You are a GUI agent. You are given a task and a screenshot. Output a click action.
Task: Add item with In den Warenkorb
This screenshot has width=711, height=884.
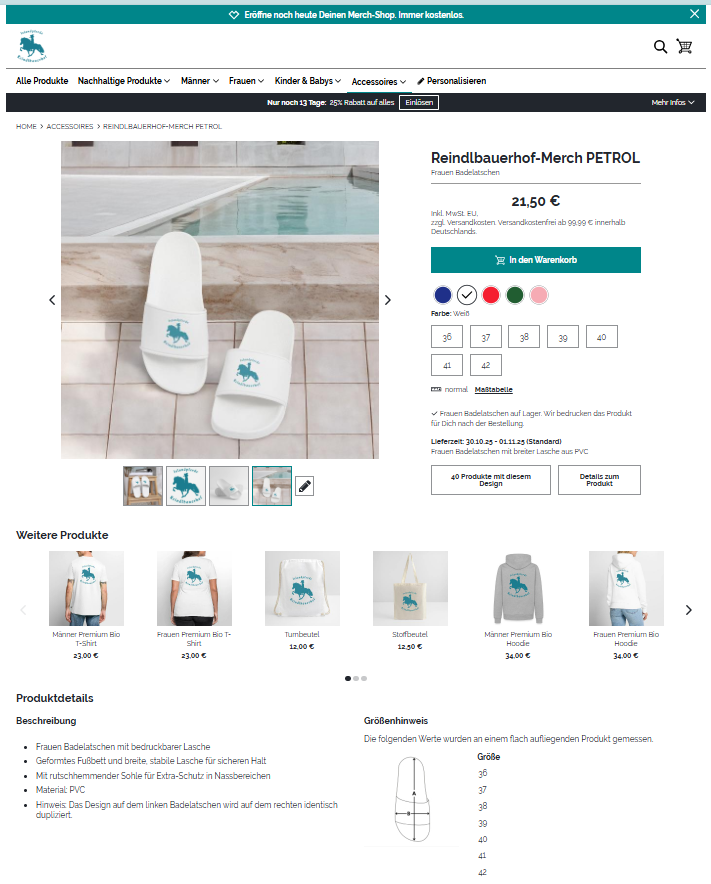pyautogui.click(x=536, y=260)
